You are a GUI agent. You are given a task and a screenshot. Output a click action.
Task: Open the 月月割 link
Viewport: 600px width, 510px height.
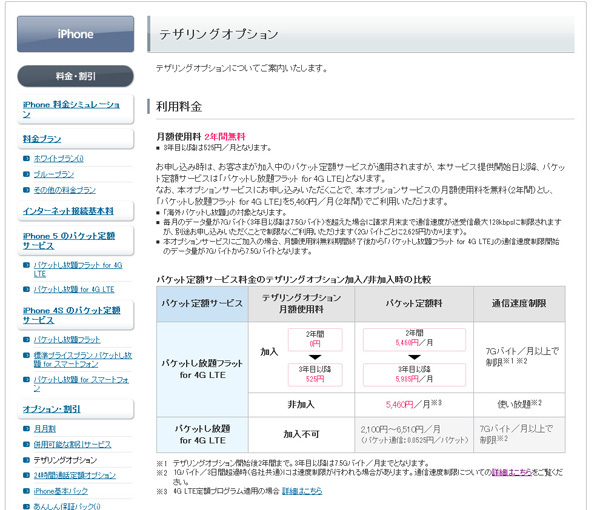(45, 428)
